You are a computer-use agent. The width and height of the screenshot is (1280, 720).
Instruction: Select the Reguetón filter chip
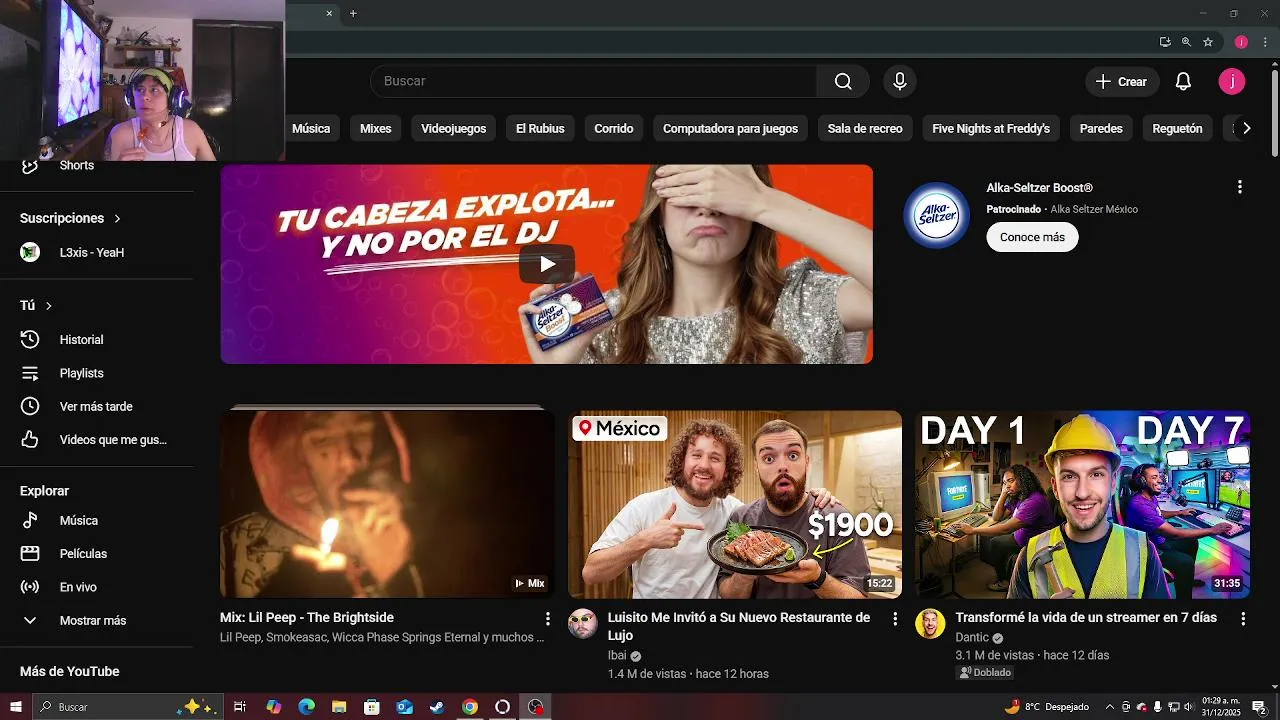click(x=1177, y=128)
